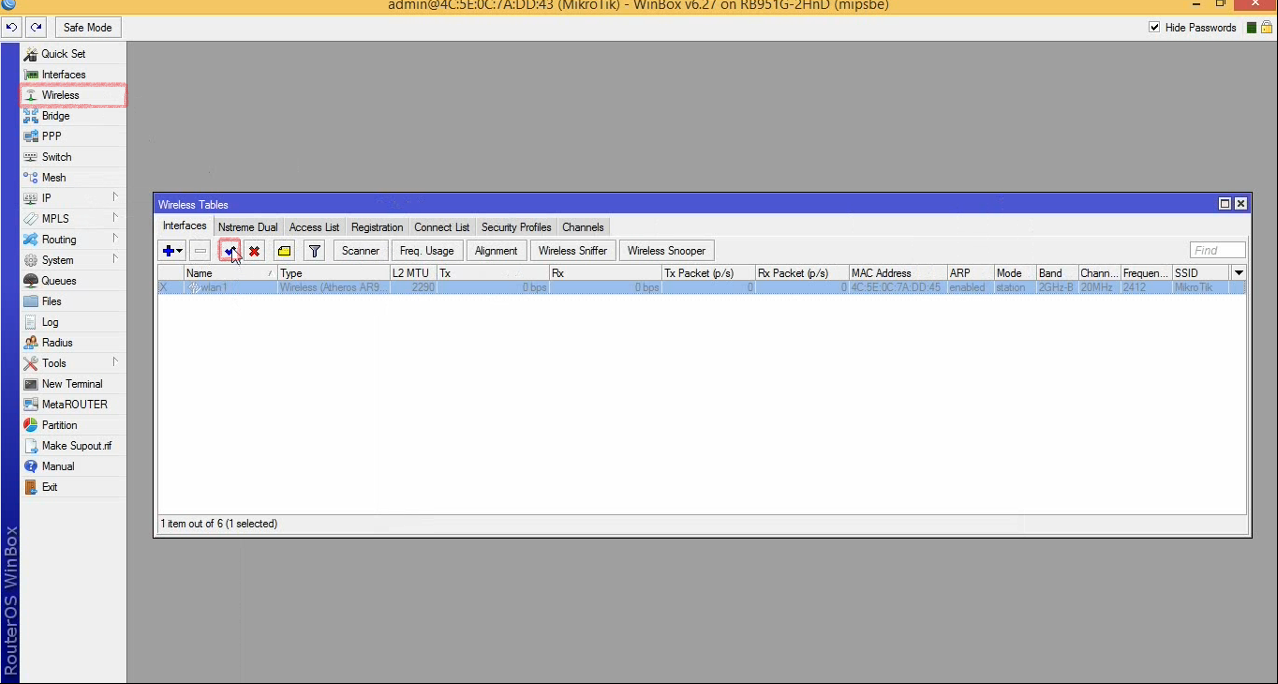
Task: Expand the System submenu
Action: click(72, 260)
